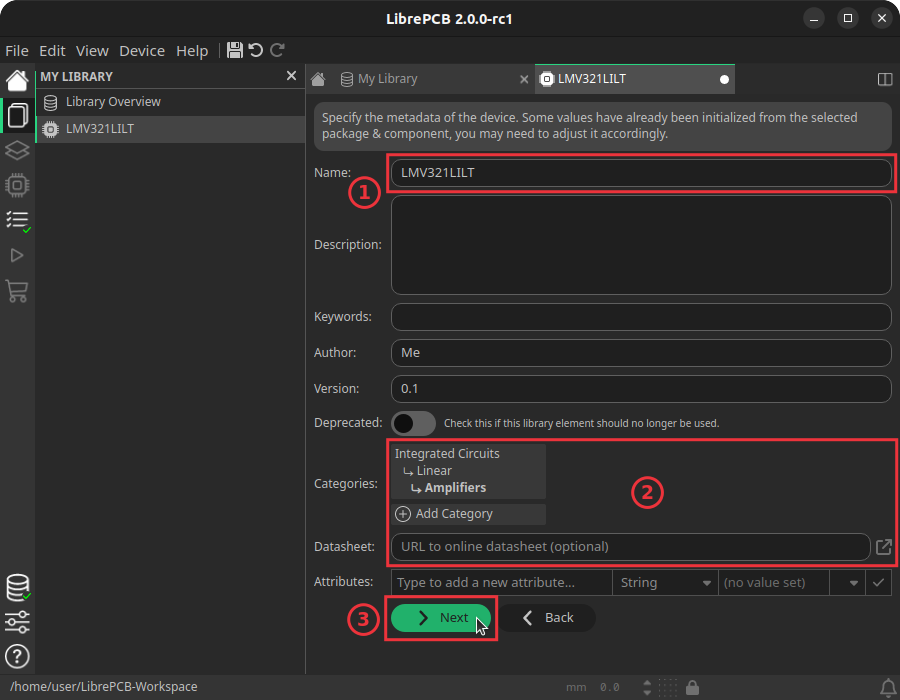Click the Home icon in the sidebar
This screenshot has height=700, width=900.
(17, 80)
